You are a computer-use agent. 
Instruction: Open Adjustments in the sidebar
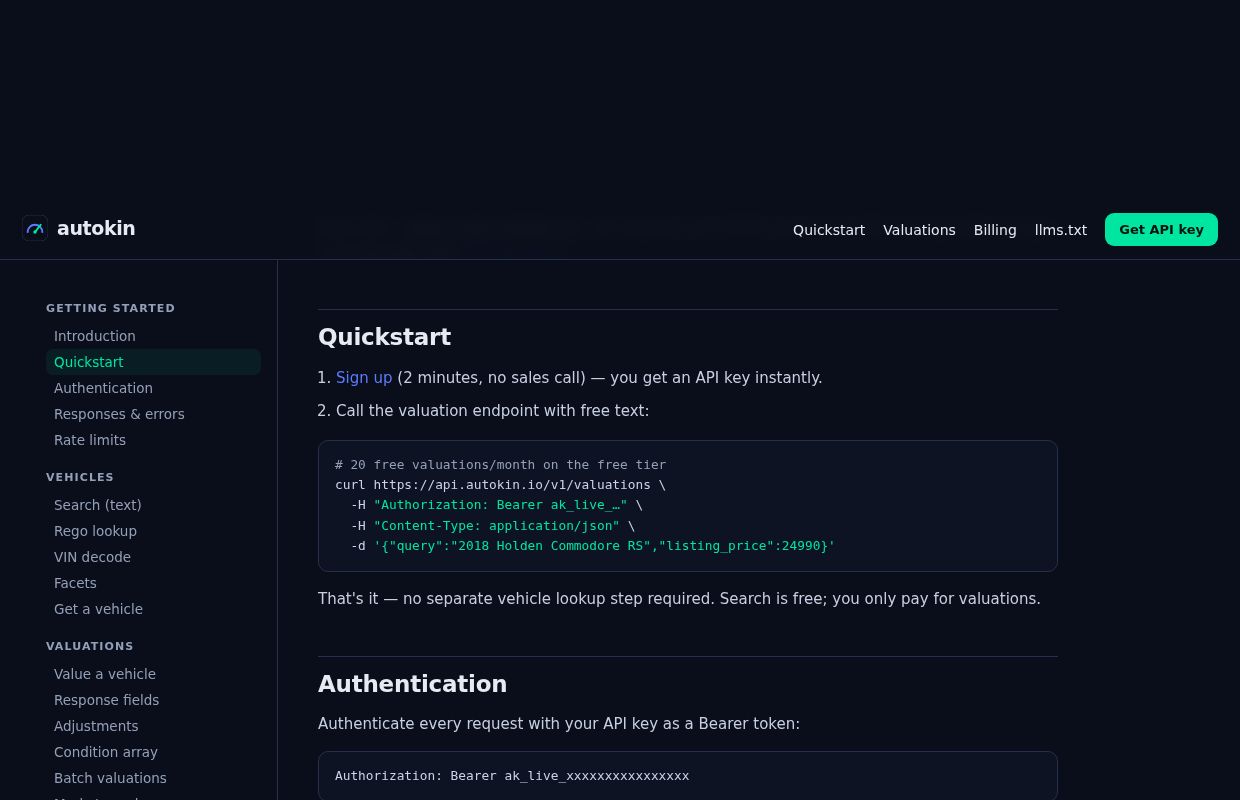[x=153, y=726]
